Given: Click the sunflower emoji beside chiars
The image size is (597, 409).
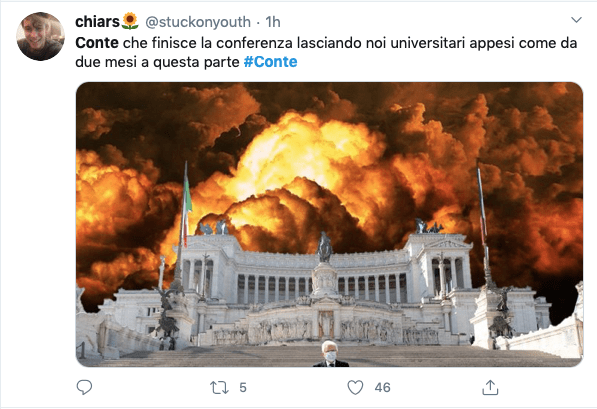Looking at the screenshot, I should (x=130, y=21).
